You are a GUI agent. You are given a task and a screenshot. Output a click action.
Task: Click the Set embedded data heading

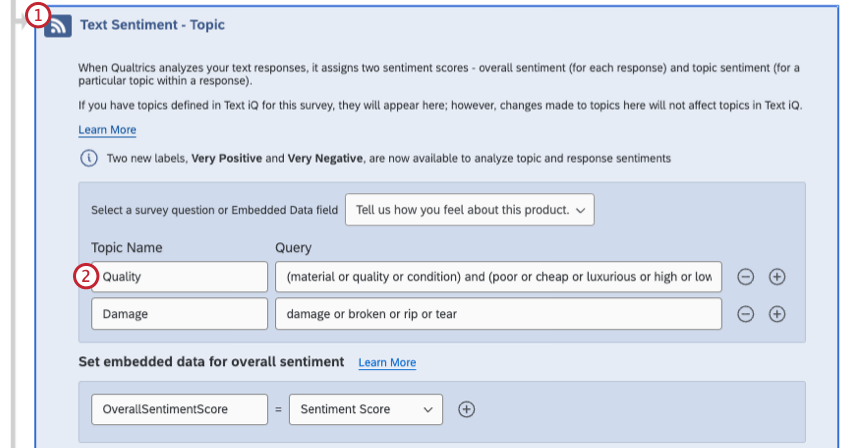(x=211, y=361)
